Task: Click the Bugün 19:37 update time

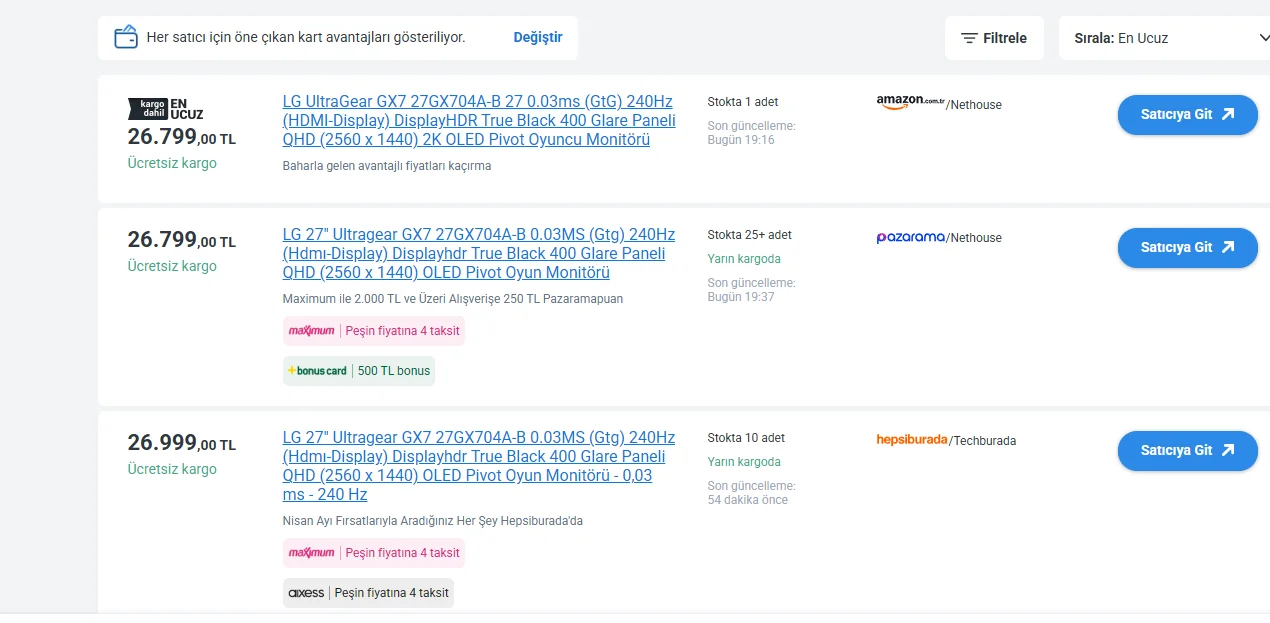Action: [x=741, y=297]
